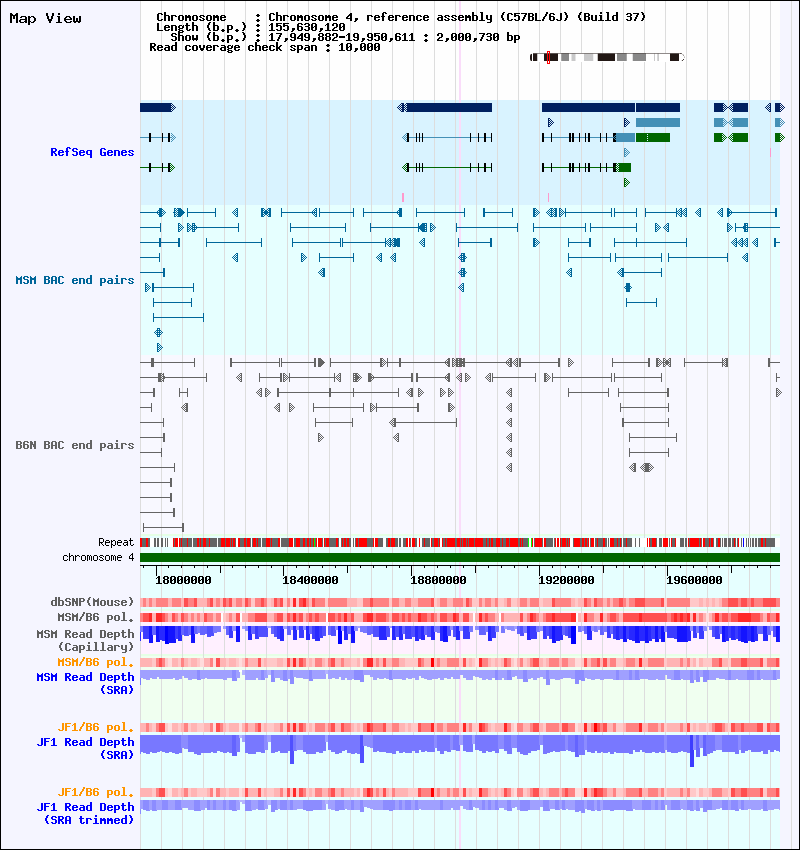Viewport: 800px width, 850px height.
Task: Select the shown range 17,949,882-19,950,611
Action: [341, 37]
